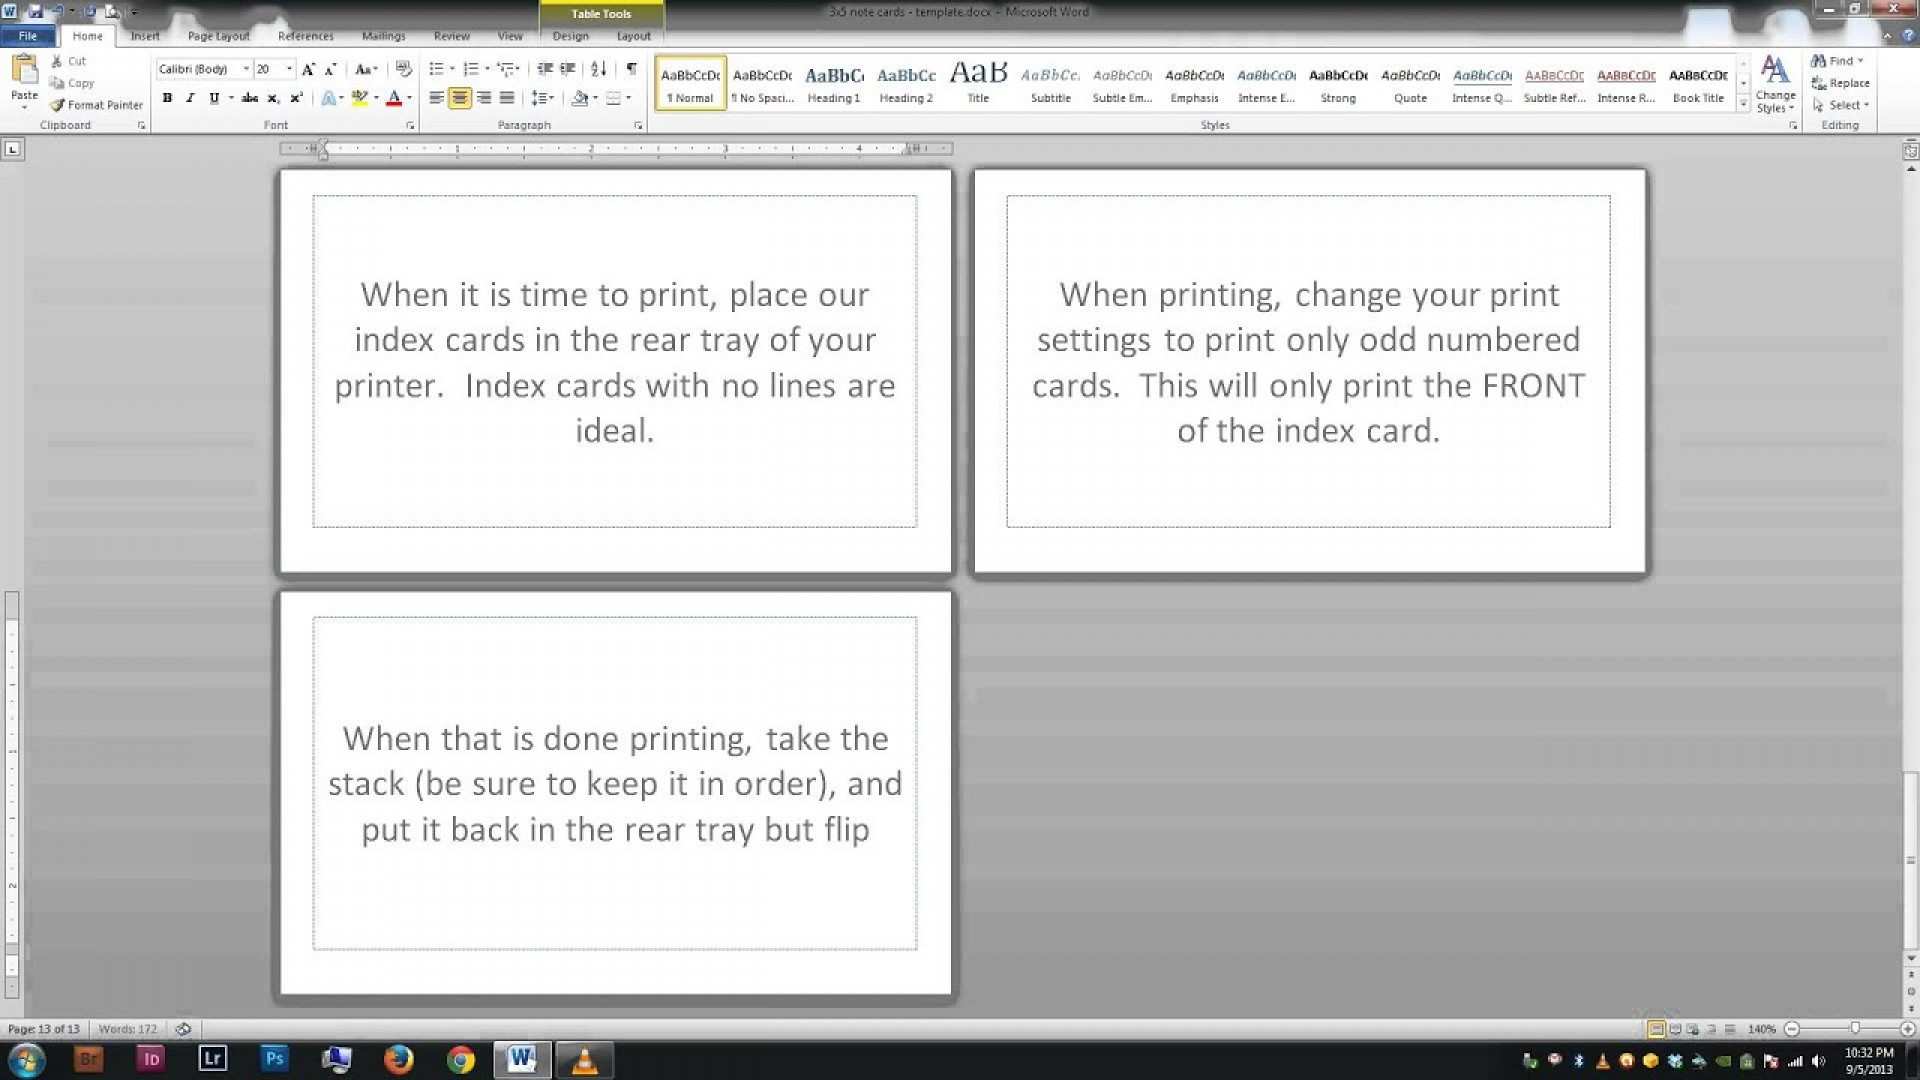Click the Bold formatting icon
1920x1080 pixels.
[165, 98]
